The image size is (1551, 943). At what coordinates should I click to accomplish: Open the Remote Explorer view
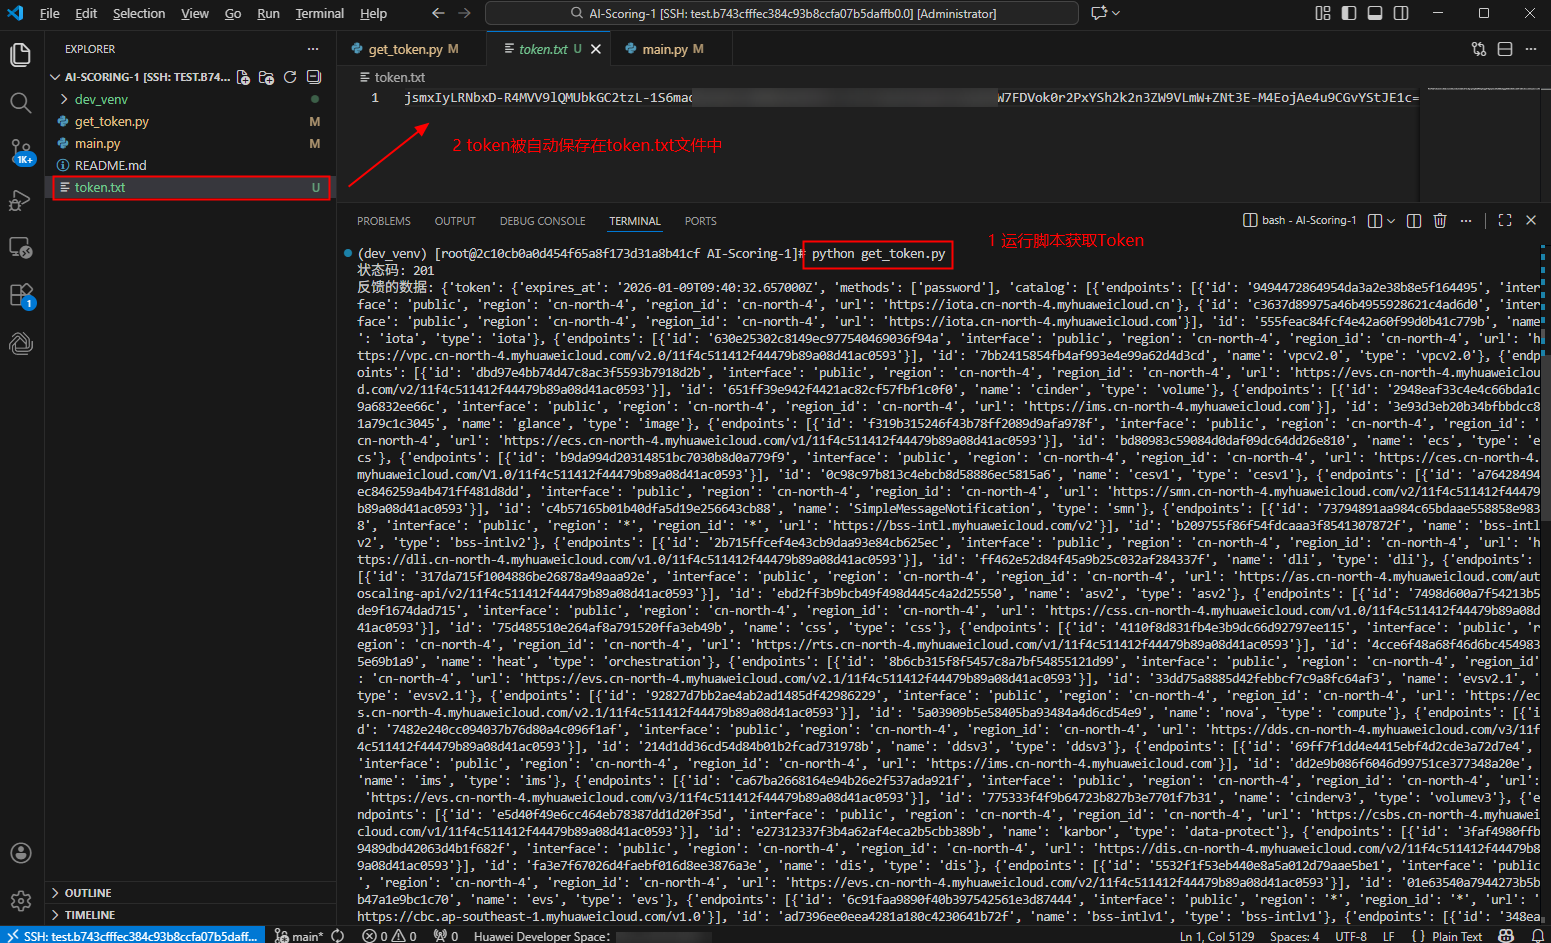tap(20, 247)
